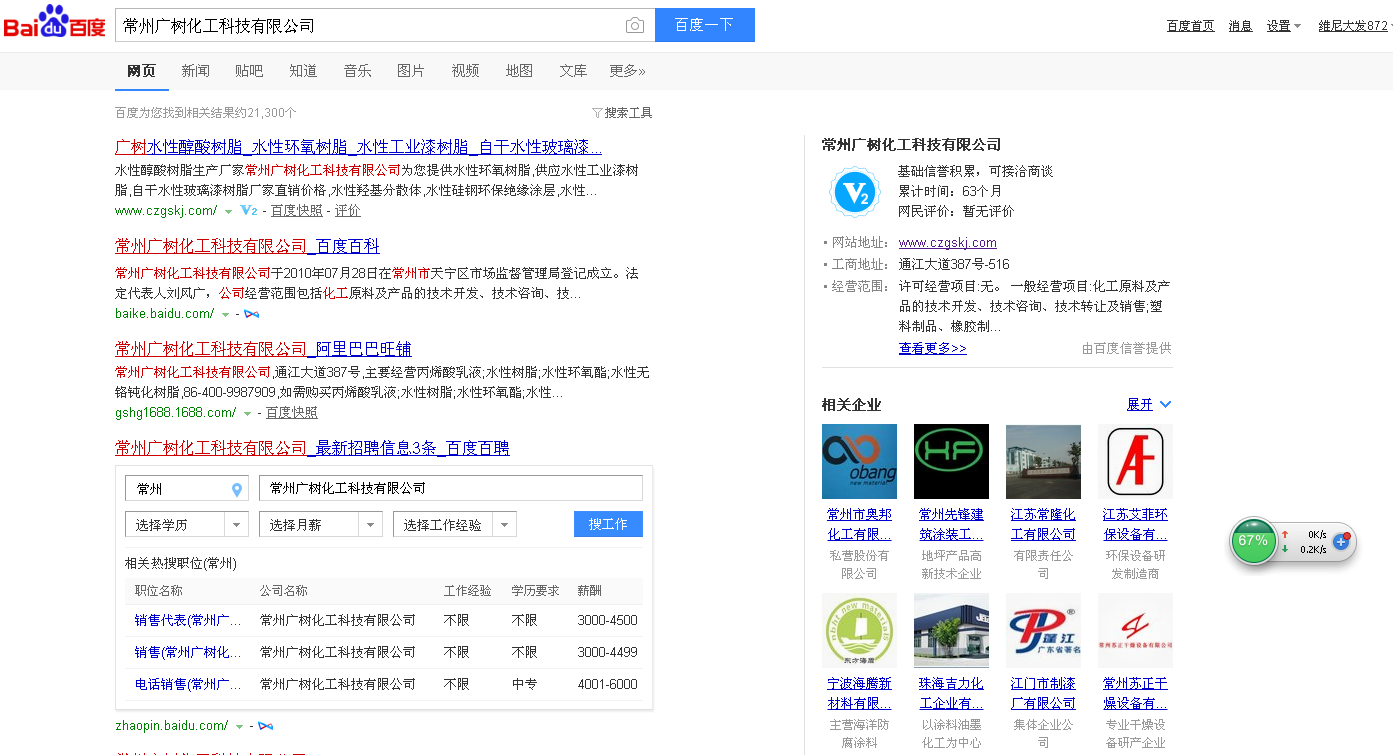The width and height of the screenshot is (1393, 755).
Task: Click the blue plus on speed widget
Action: pyautogui.click(x=1342, y=541)
